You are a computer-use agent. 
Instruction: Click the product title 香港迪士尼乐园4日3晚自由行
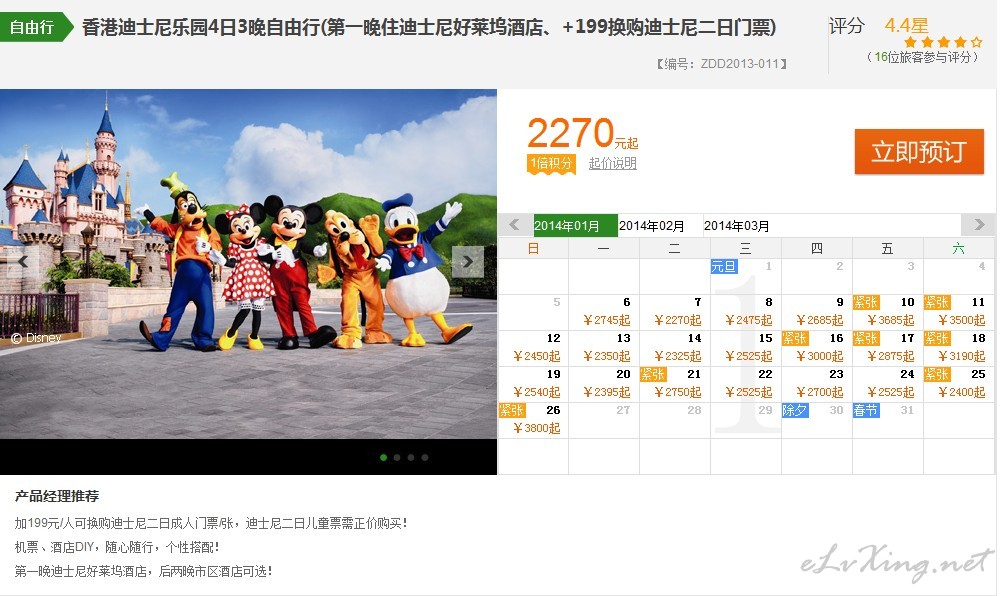[429, 27]
